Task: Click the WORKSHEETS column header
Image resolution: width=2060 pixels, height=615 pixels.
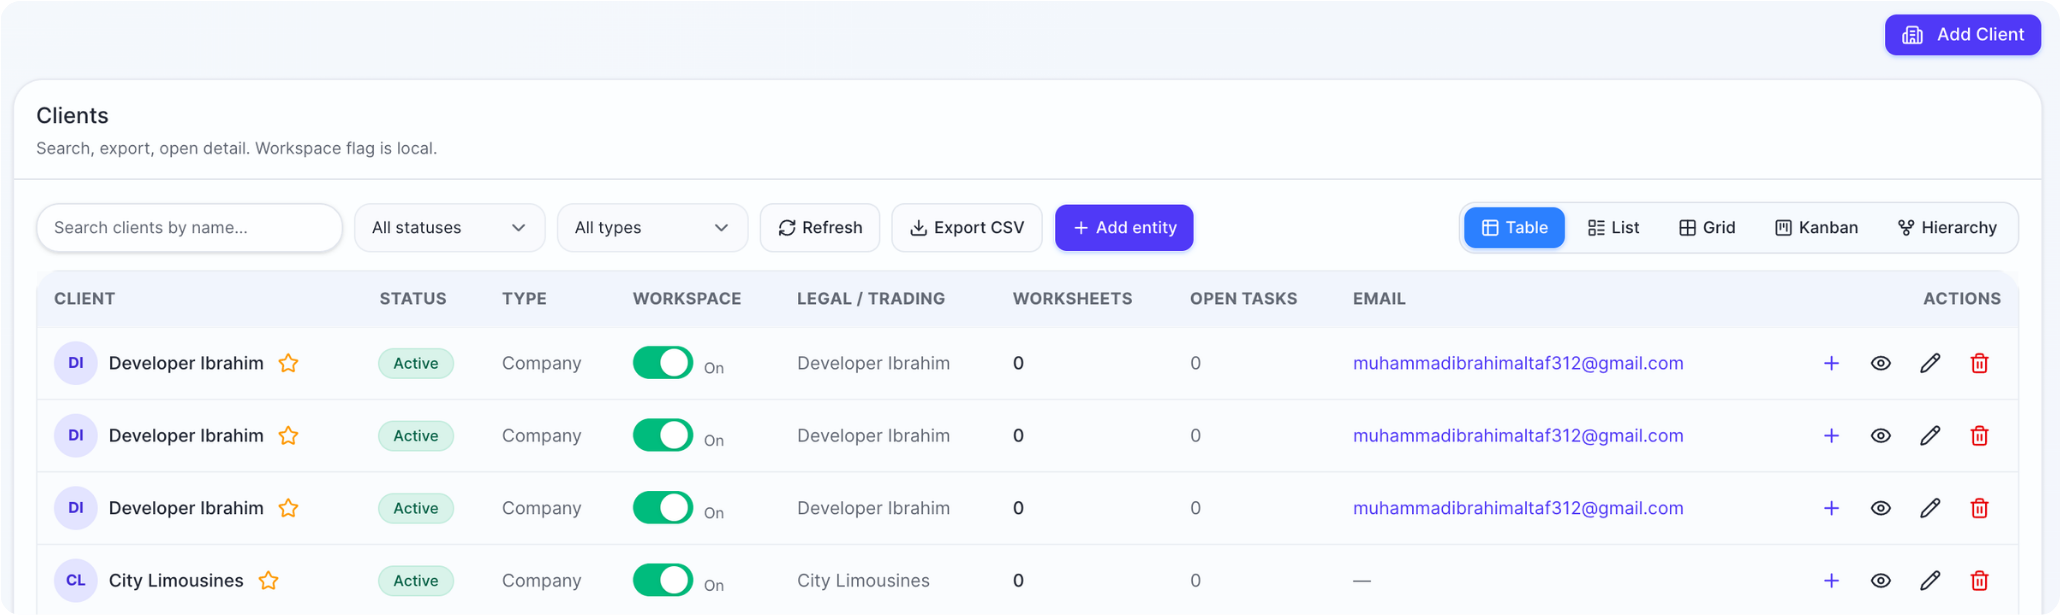Action: click(1072, 299)
